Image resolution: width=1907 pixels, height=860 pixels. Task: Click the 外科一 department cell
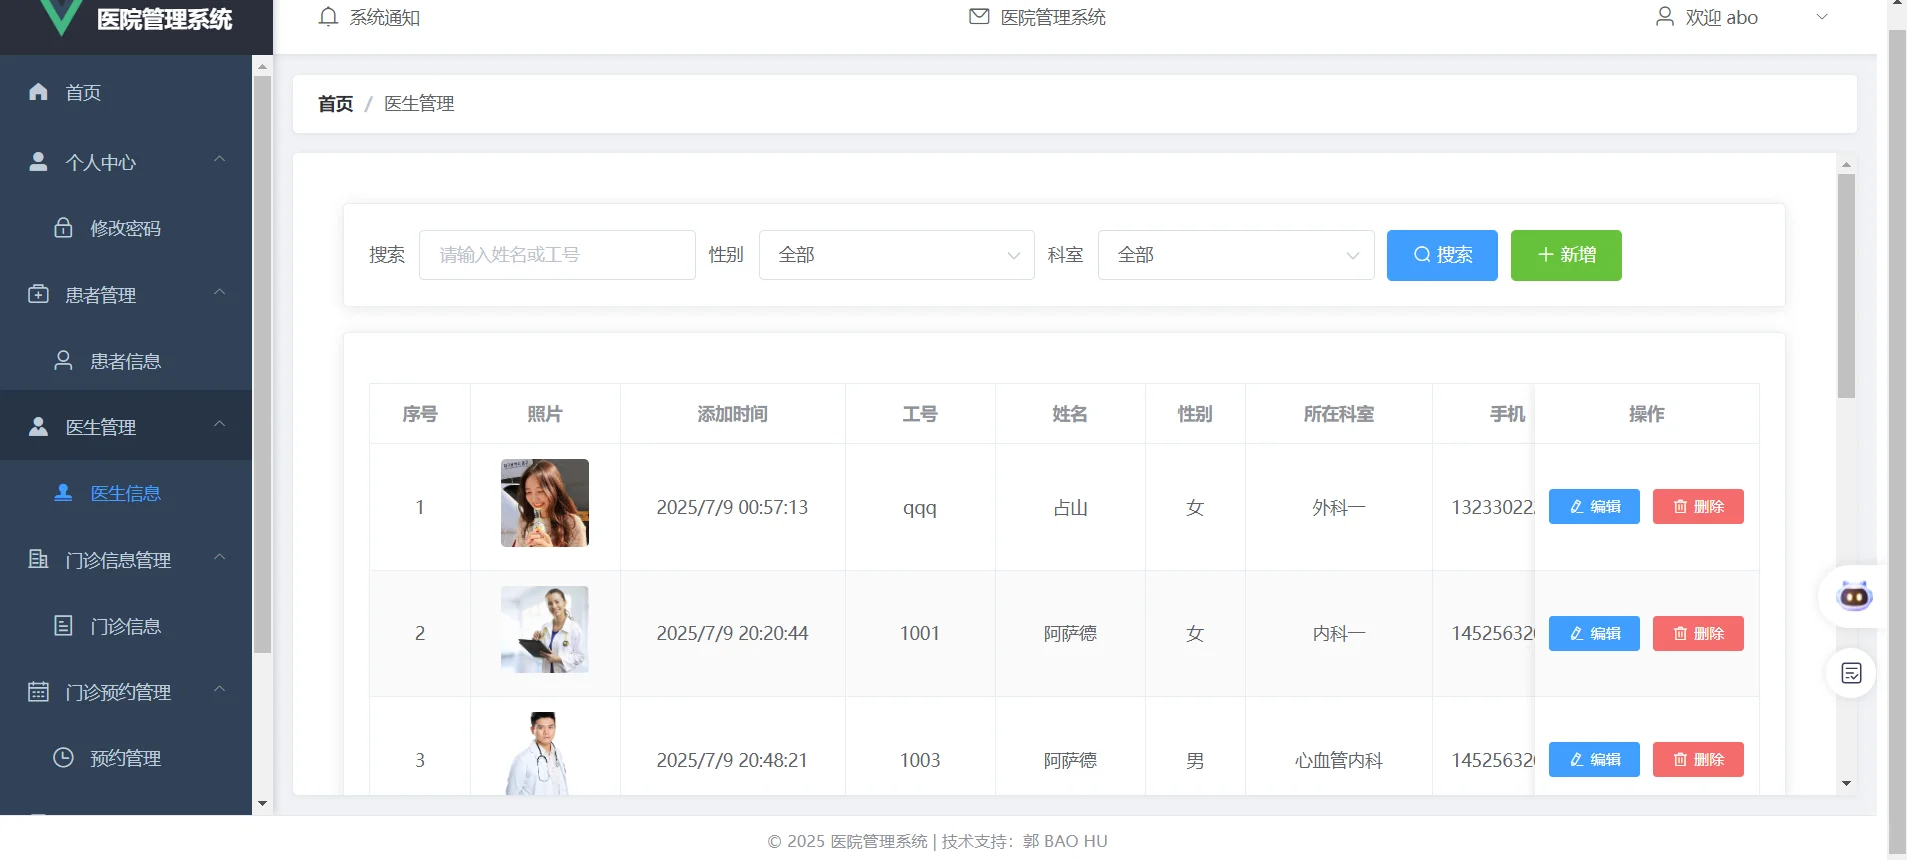point(1339,508)
